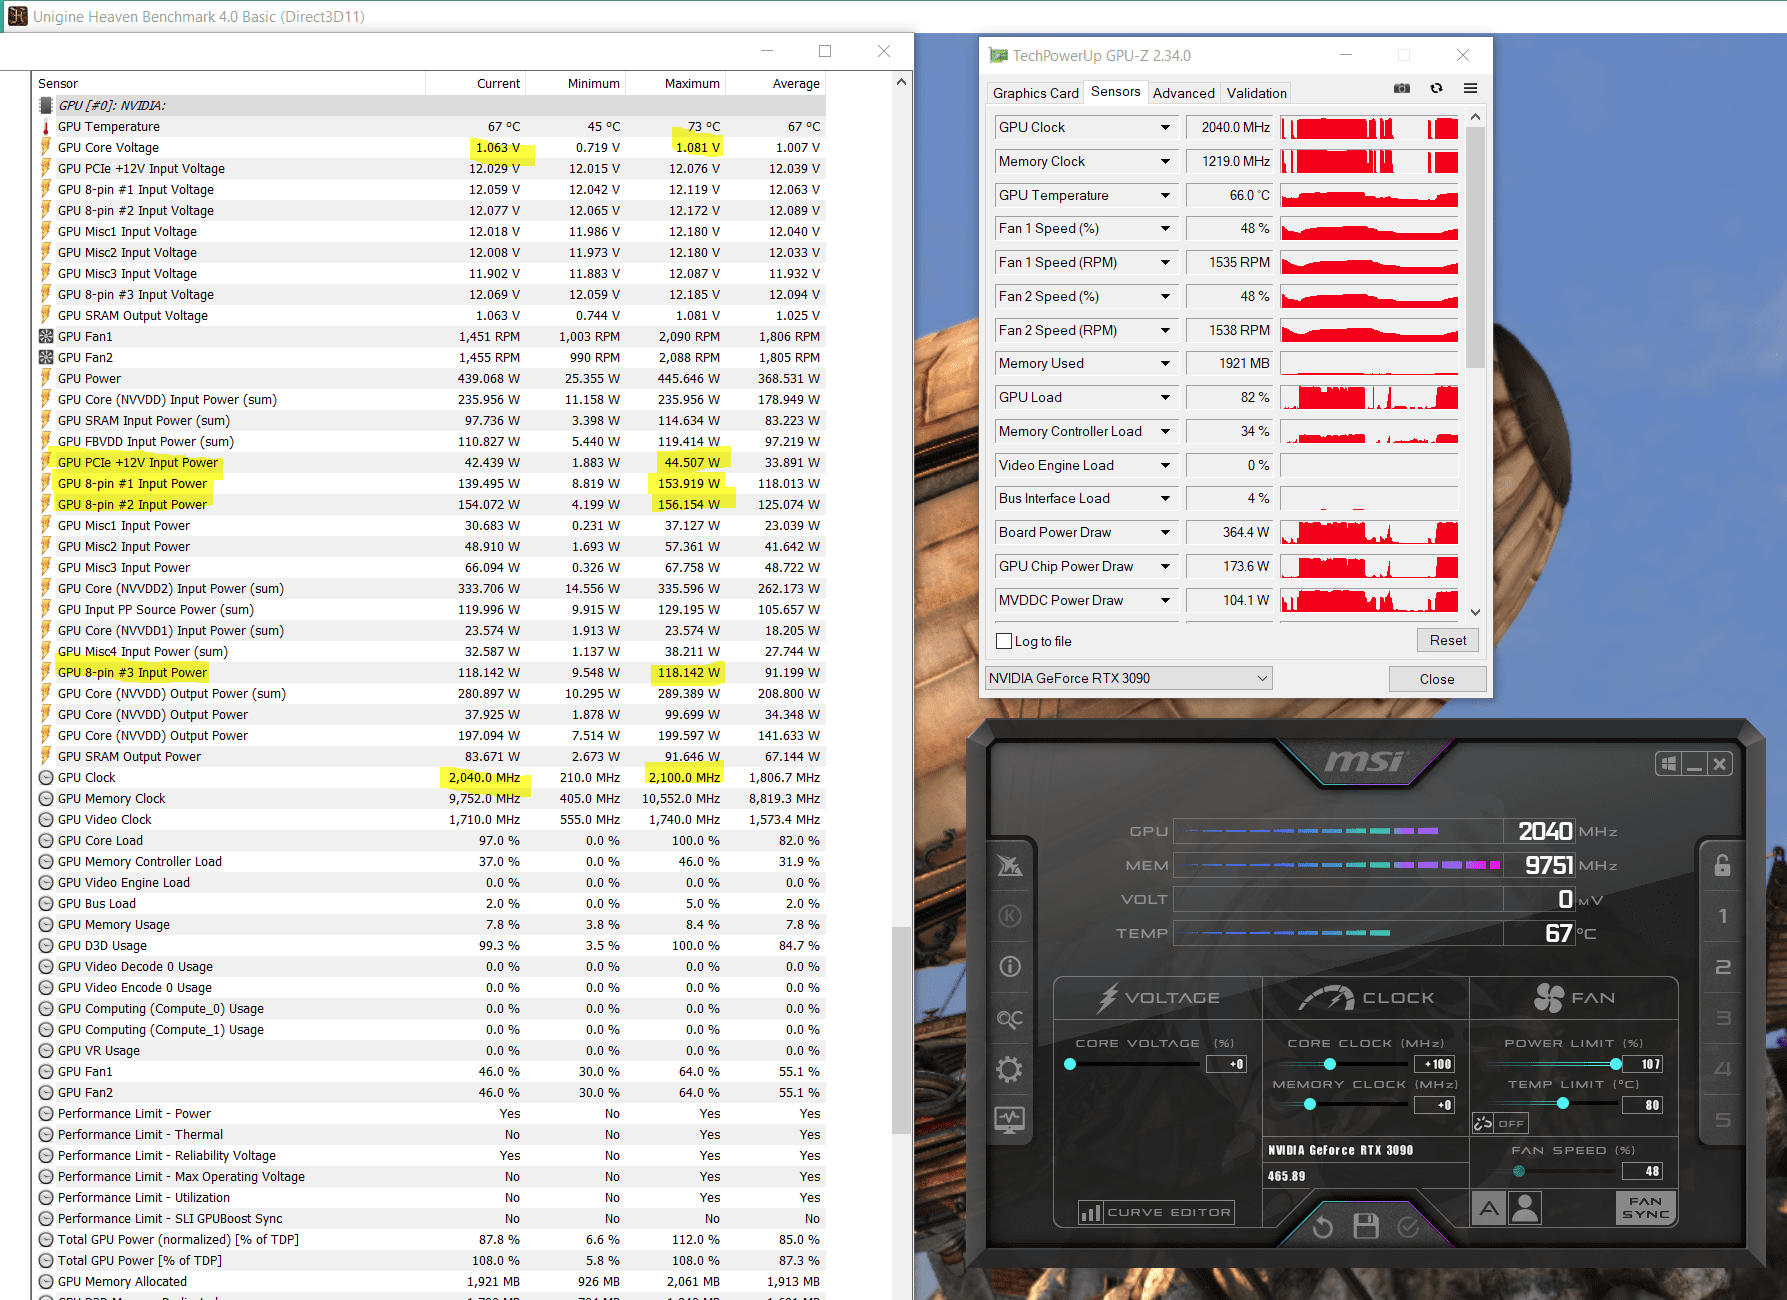Image resolution: width=1787 pixels, height=1300 pixels.
Task: Select Afterburner profile slot 1
Action: [1722, 916]
